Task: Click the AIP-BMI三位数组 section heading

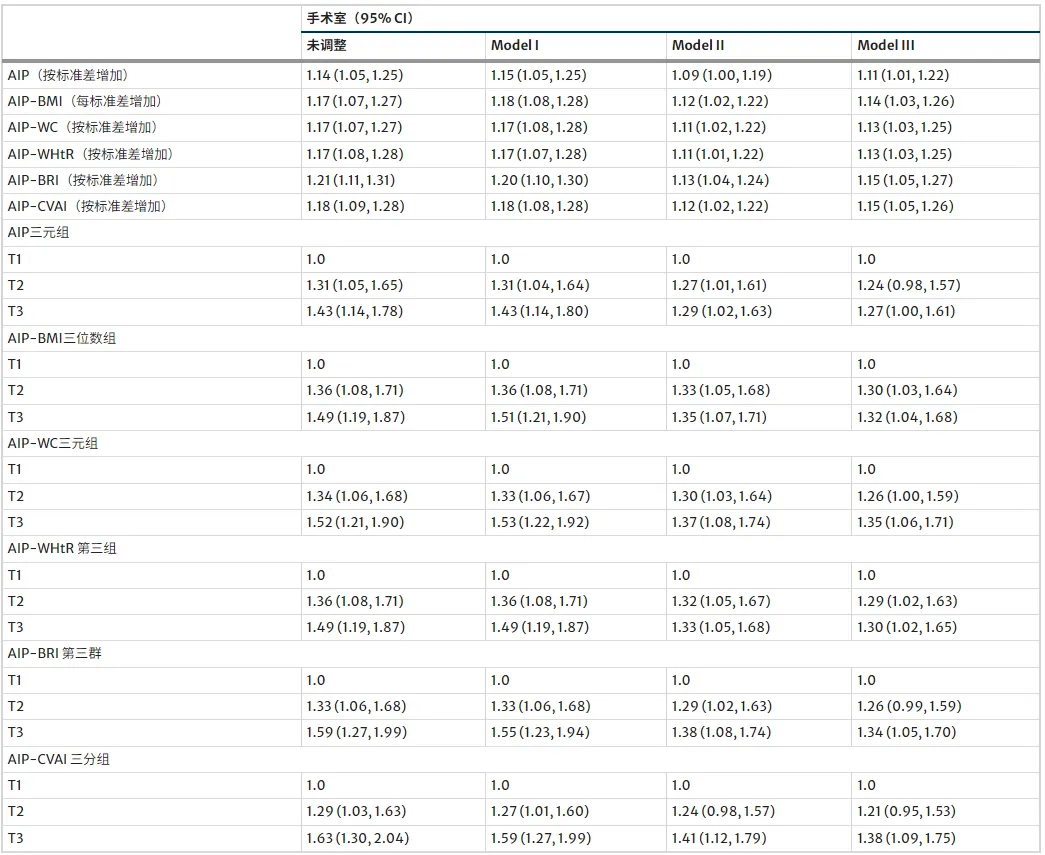Action: pos(62,338)
